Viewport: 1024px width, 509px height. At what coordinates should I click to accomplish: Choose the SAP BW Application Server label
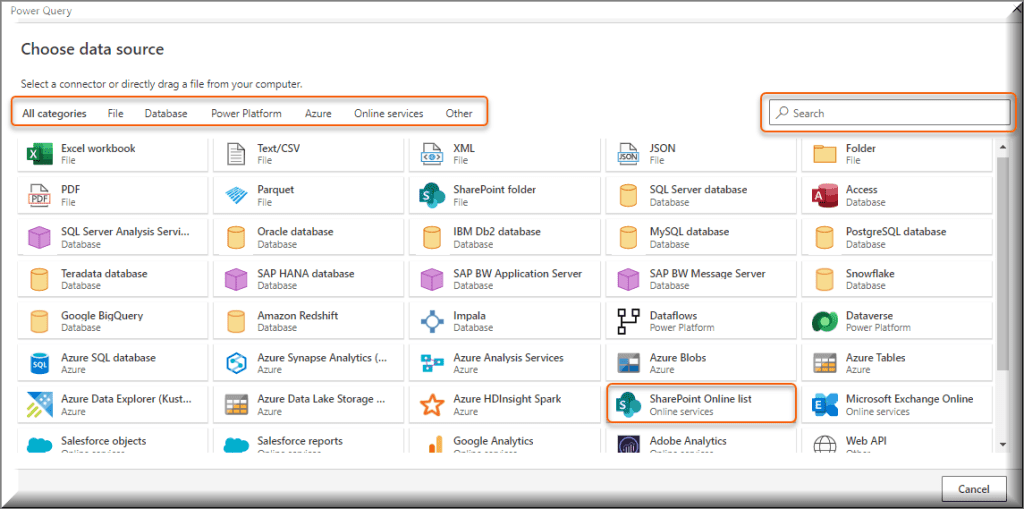[x=518, y=273]
